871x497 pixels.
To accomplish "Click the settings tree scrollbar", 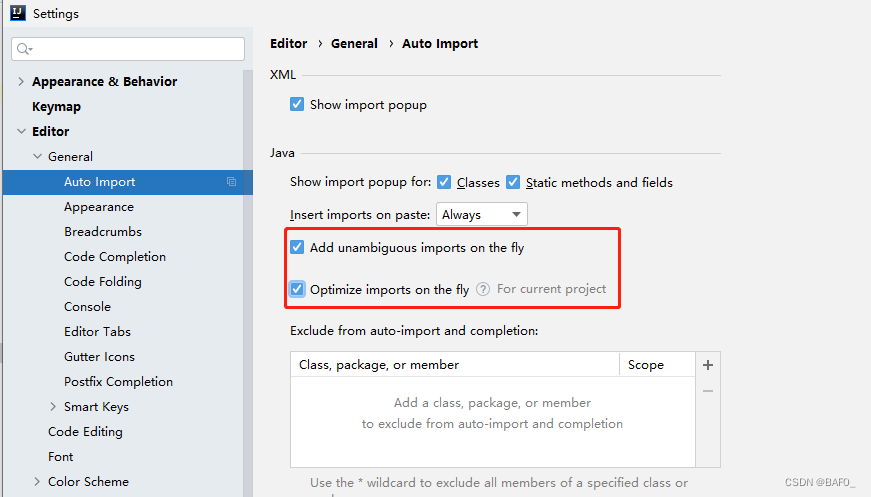I will pos(248,283).
